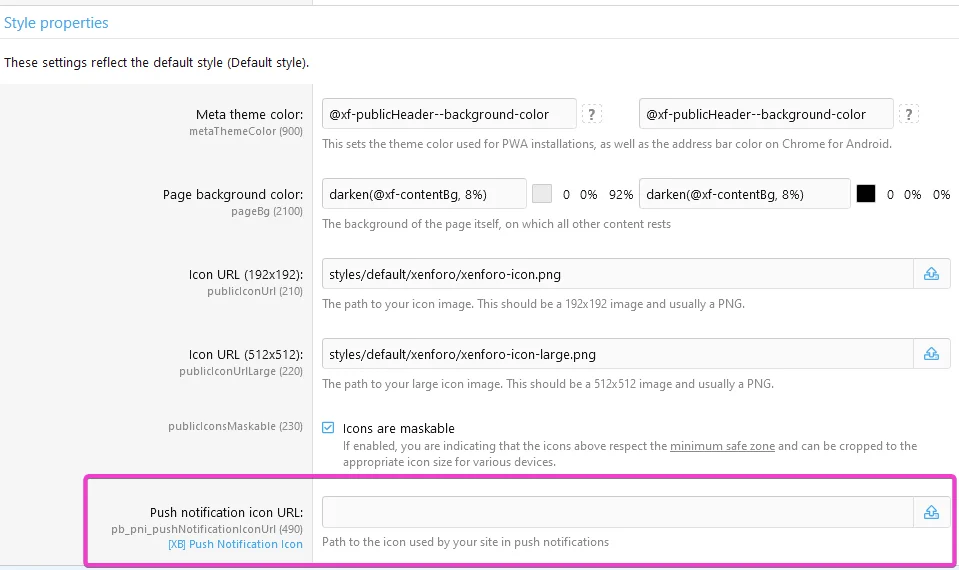The width and height of the screenshot is (959, 570).
Task: Focus the first Meta theme color input
Action: 449,114
